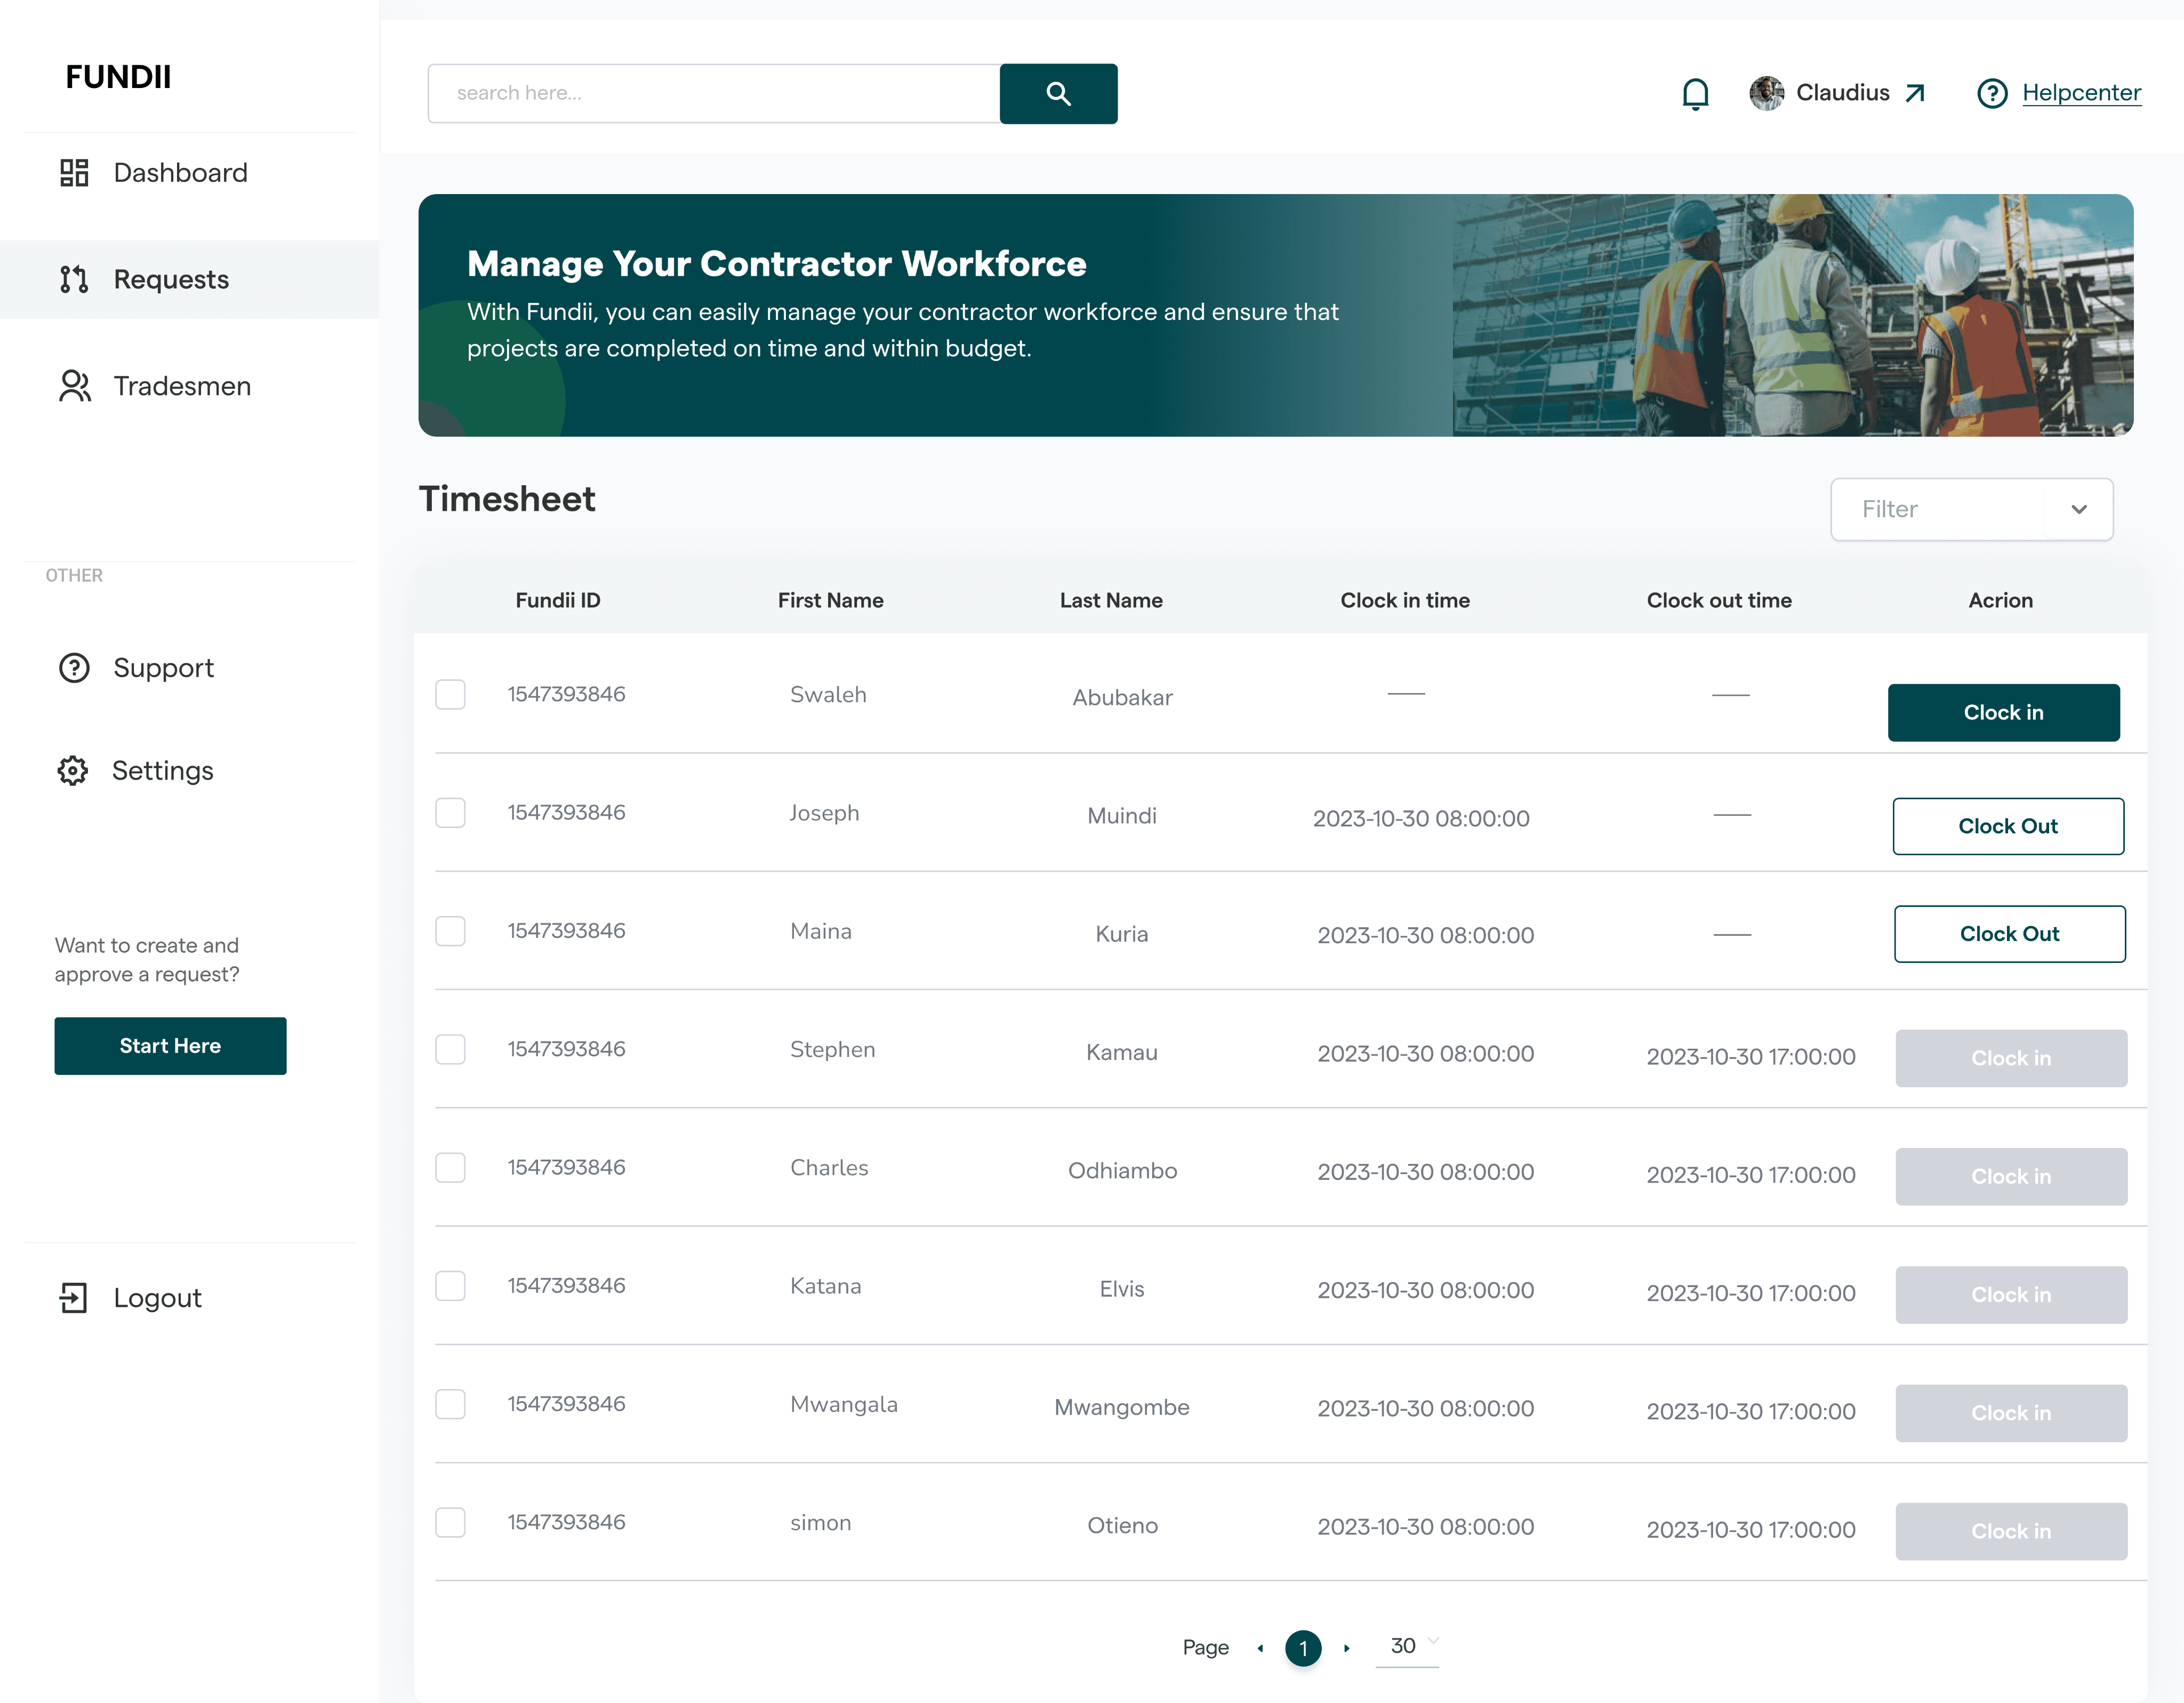Select the Requests menu item
Image resolution: width=2184 pixels, height=1703 pixels.
pos(190,279)
